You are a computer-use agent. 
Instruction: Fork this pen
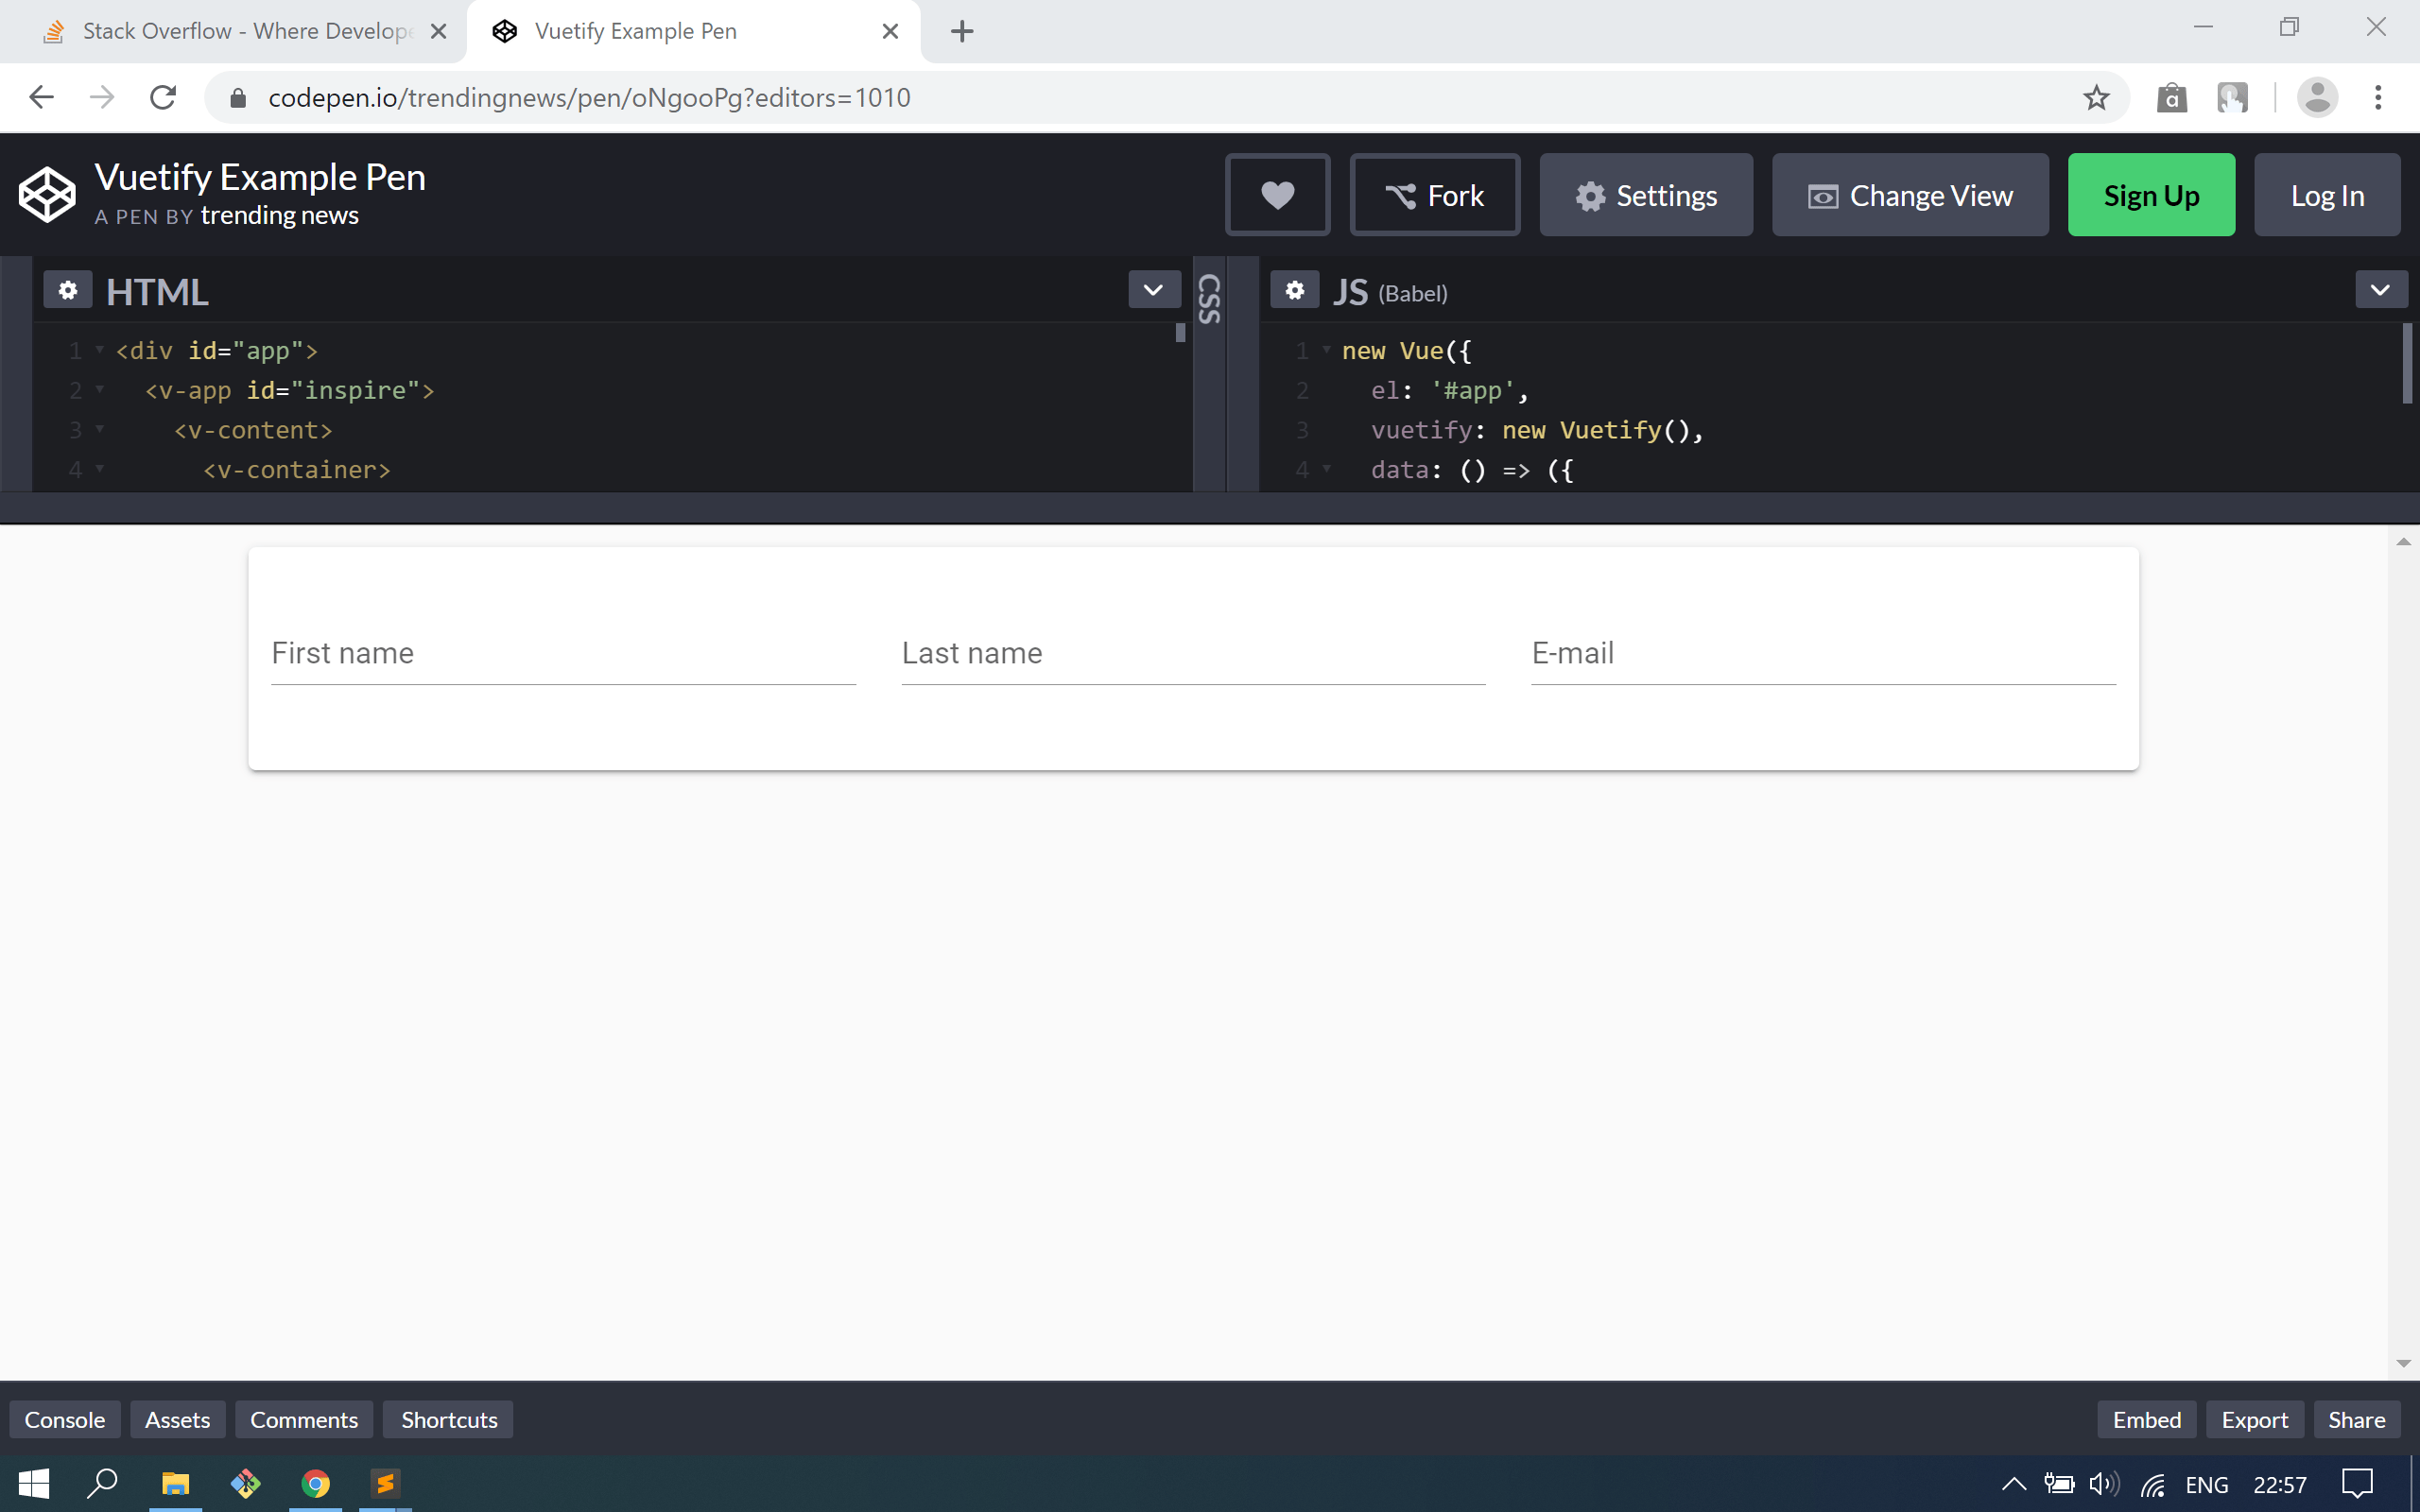tap(1434, 195)
